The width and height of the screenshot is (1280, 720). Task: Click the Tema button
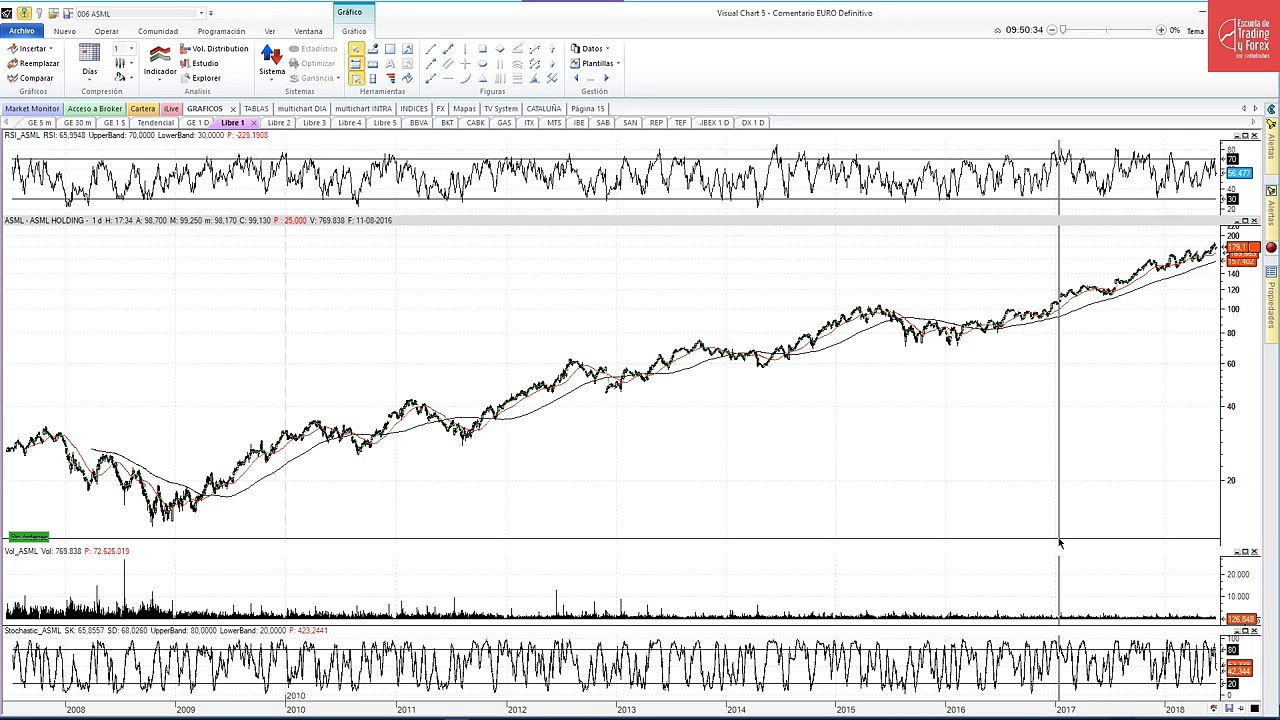pos(1195,31)
